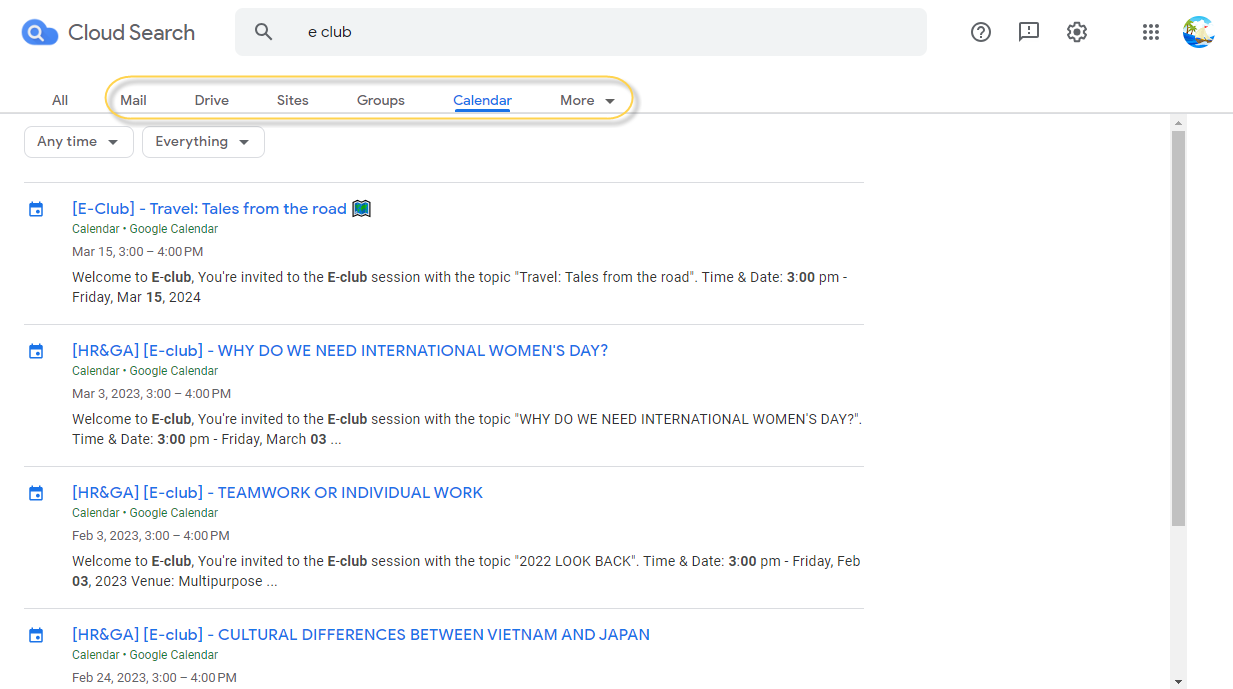Switch to the Mail tab

133,100
